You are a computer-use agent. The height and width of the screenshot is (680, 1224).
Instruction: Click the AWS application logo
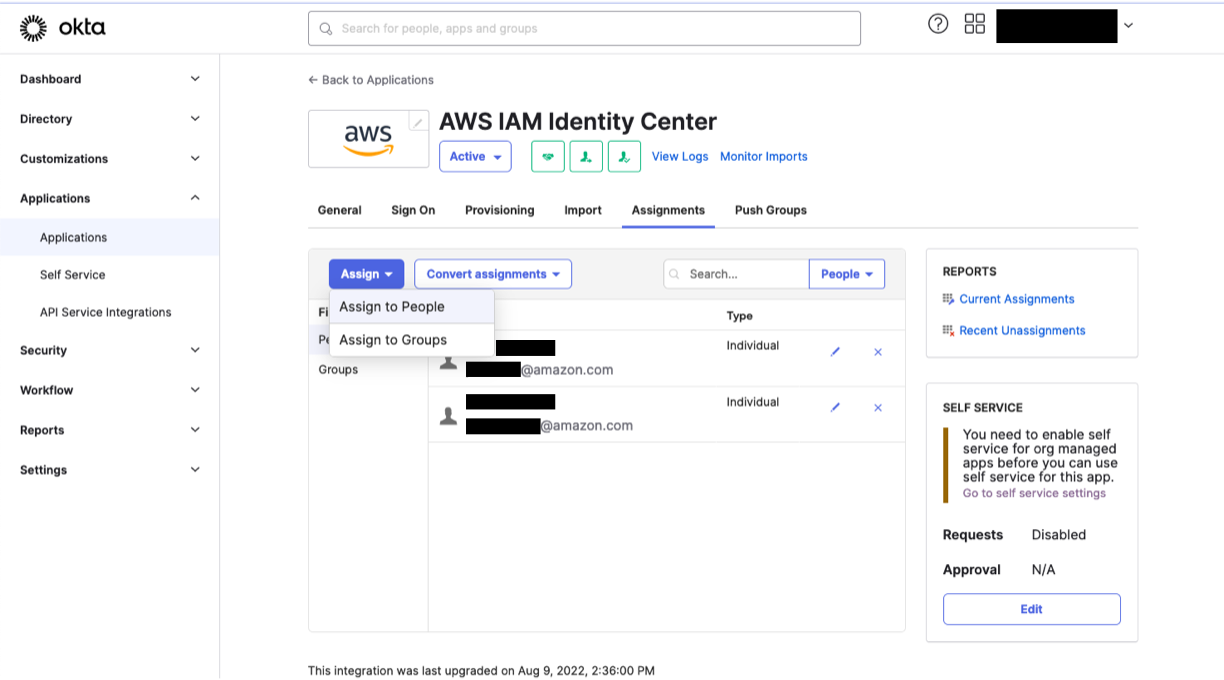[368, 139]
